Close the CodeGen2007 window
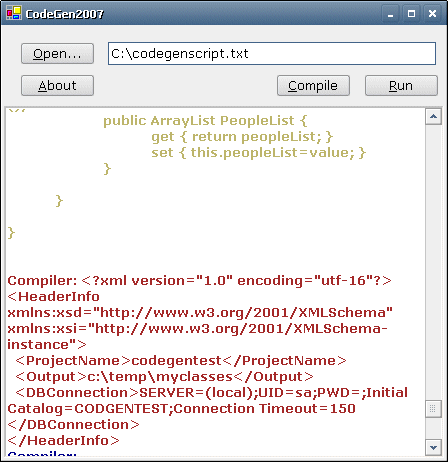The height and width of the screenshot is (462, 448). pyautogui.click(x=432, y=14)
